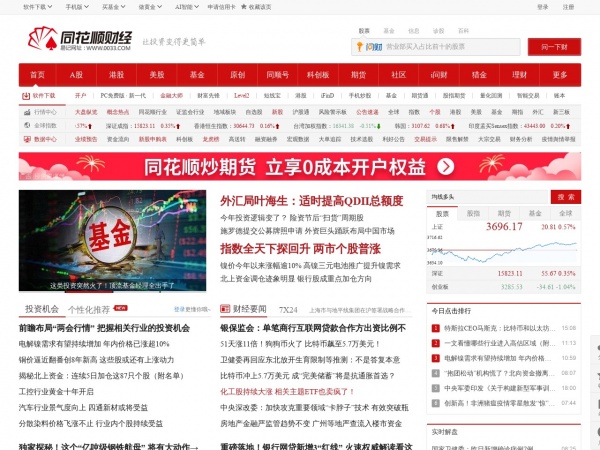Click the 大盘纵览 link in 行情中心
Screen dimensions: 600x450
point(86,112)
